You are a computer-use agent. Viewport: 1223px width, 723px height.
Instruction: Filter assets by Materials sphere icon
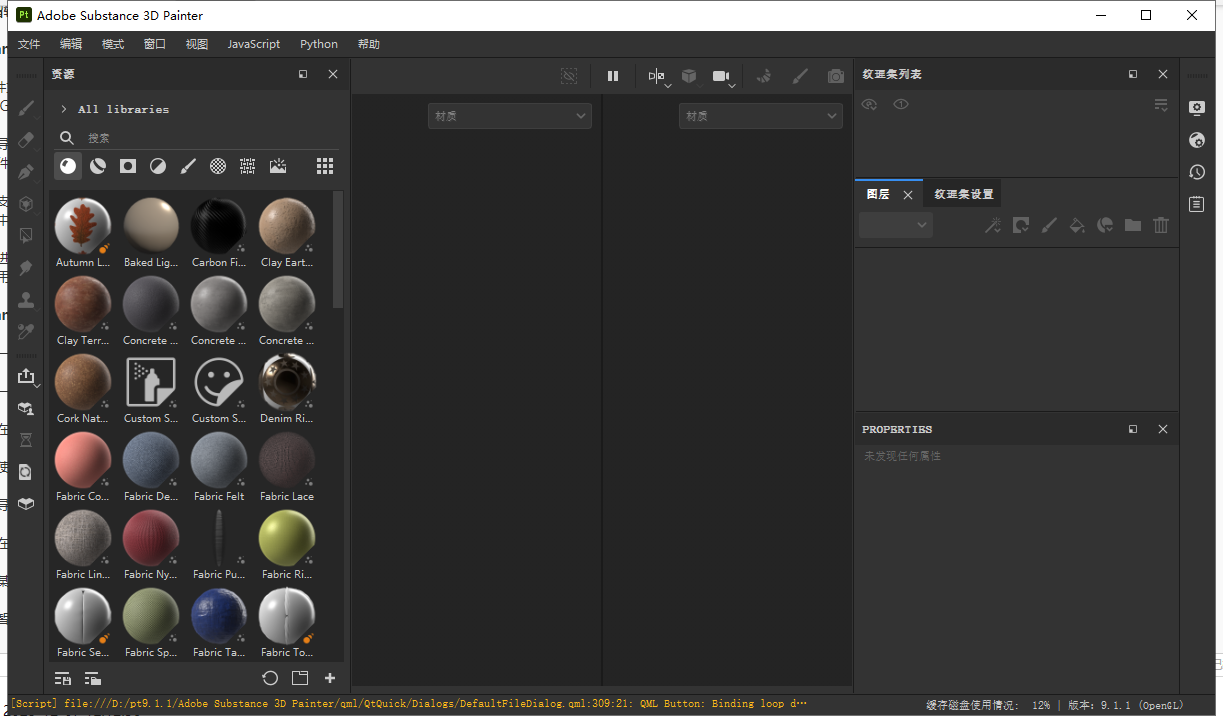tap(68, 166)
